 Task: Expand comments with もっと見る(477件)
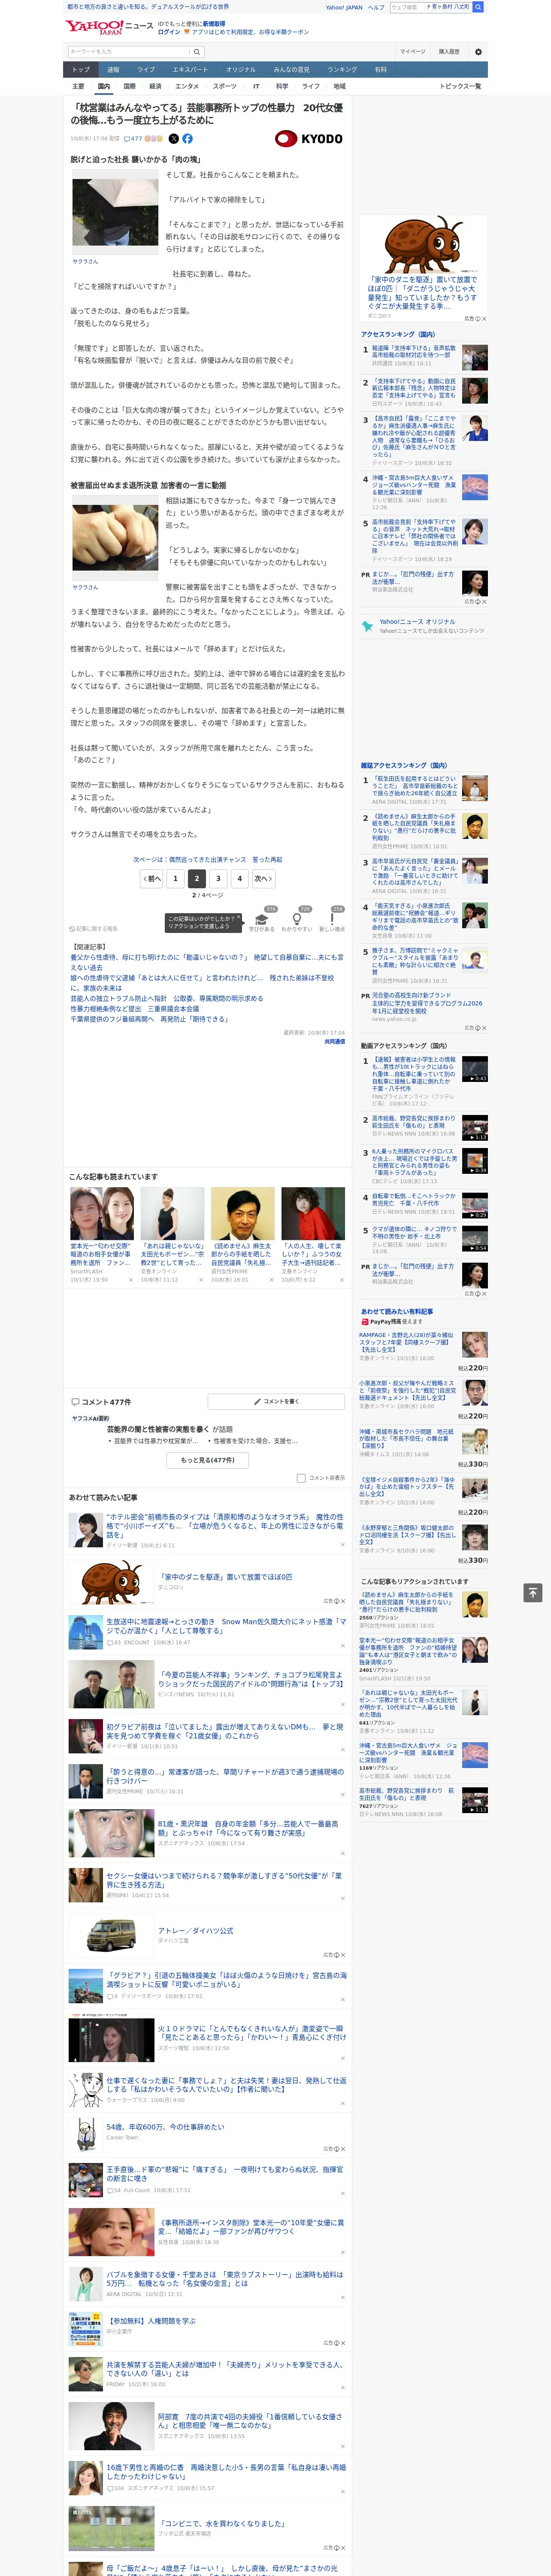click(208, 1460)
